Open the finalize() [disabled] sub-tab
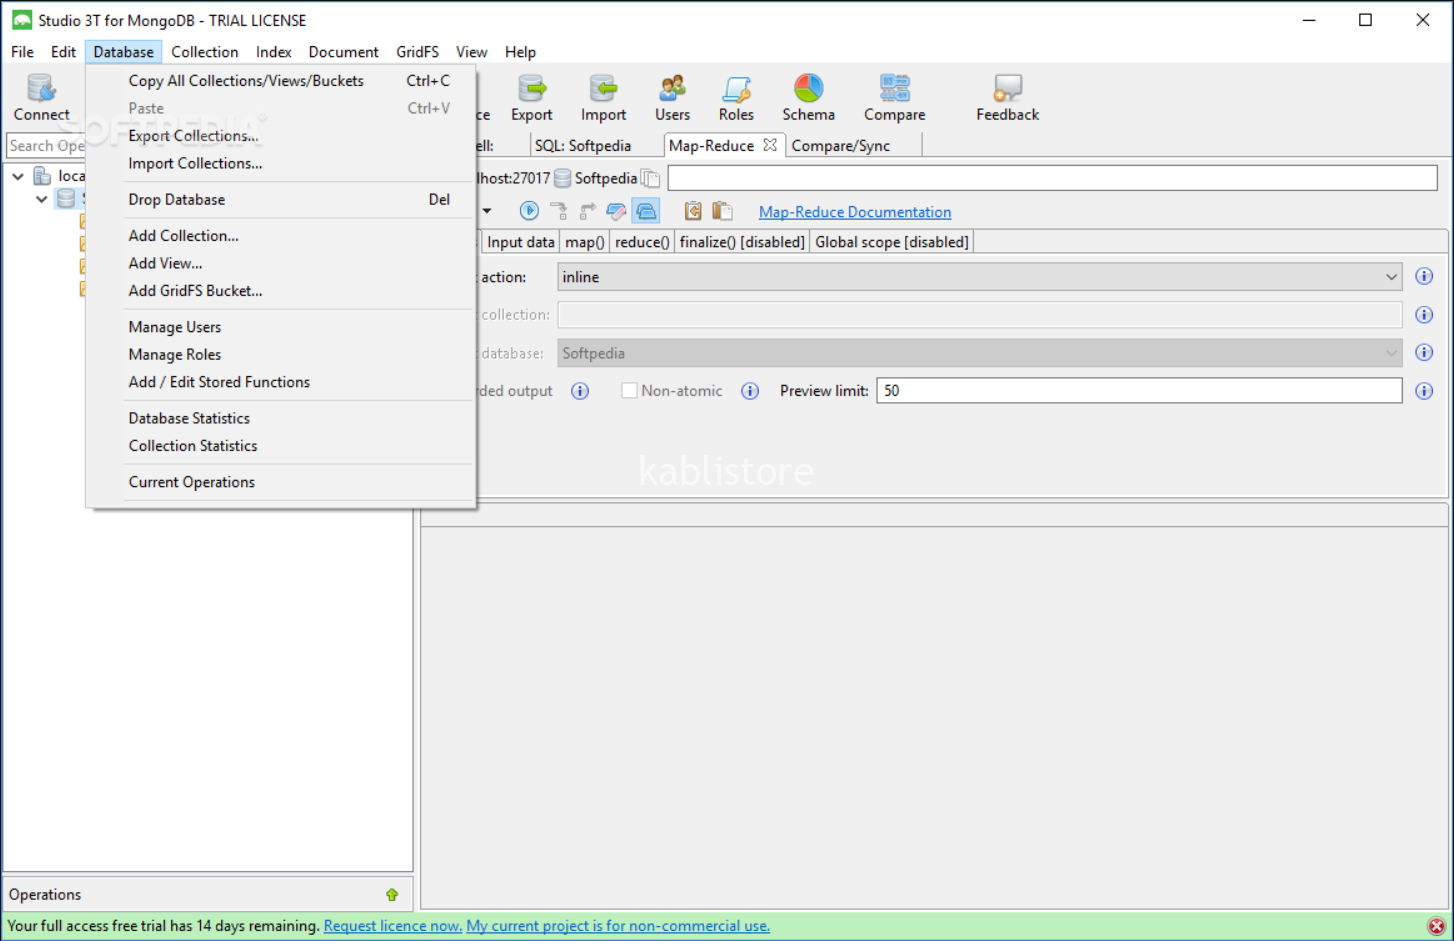 [x=742, y=242]
